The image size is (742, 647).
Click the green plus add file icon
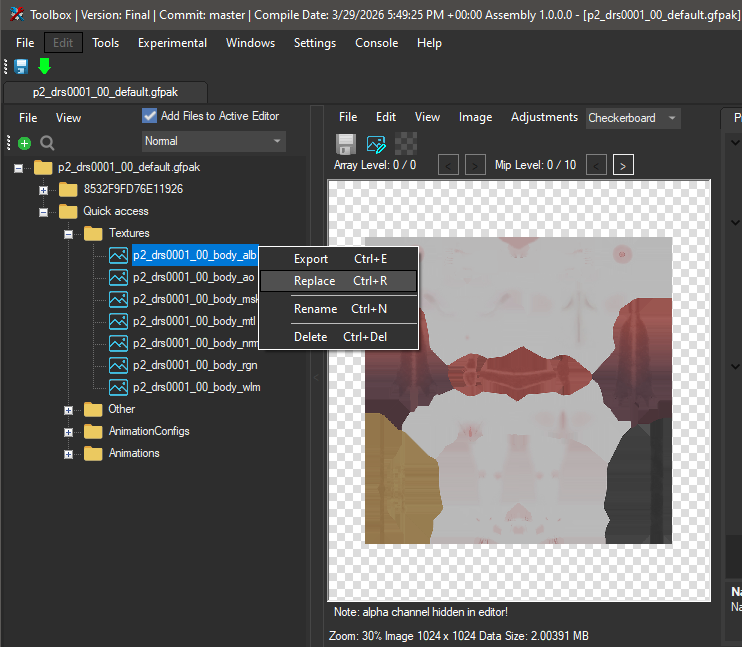24,143
